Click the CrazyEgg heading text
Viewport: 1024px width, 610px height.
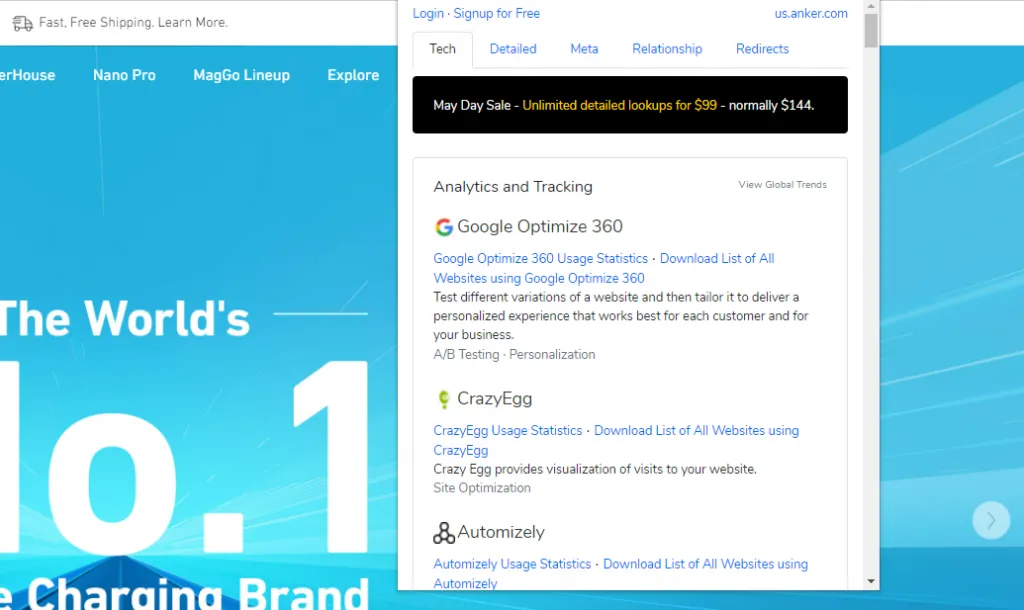494,399
